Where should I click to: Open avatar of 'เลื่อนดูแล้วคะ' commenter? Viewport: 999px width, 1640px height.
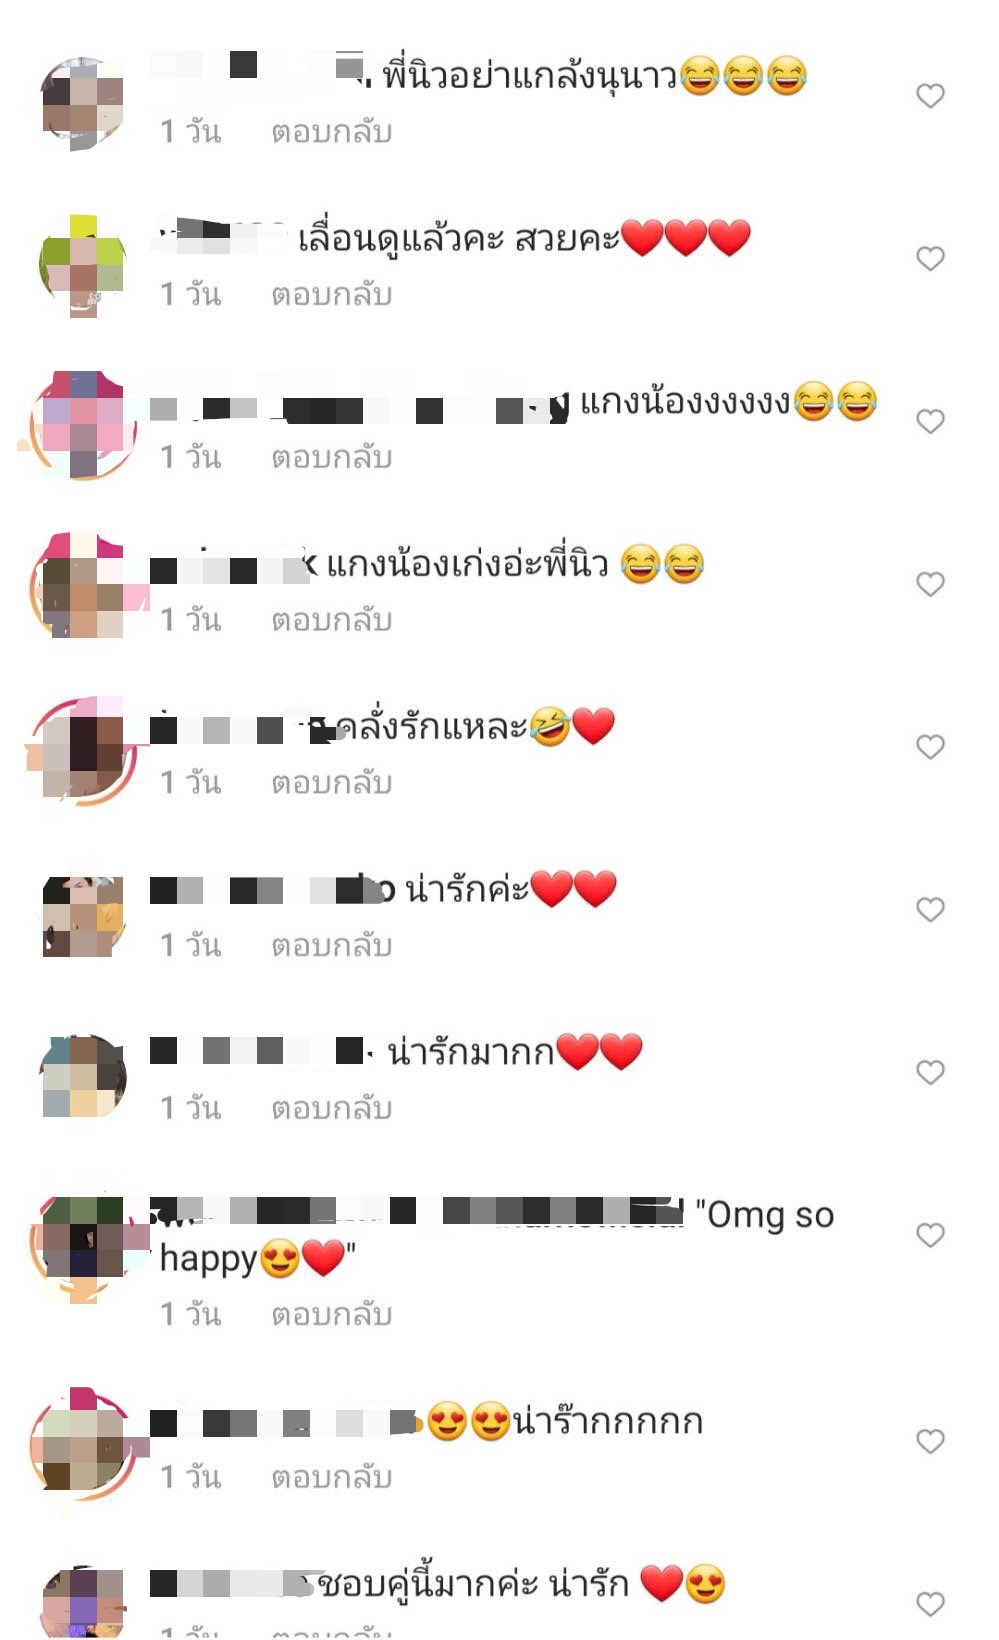tap(83, 266)
